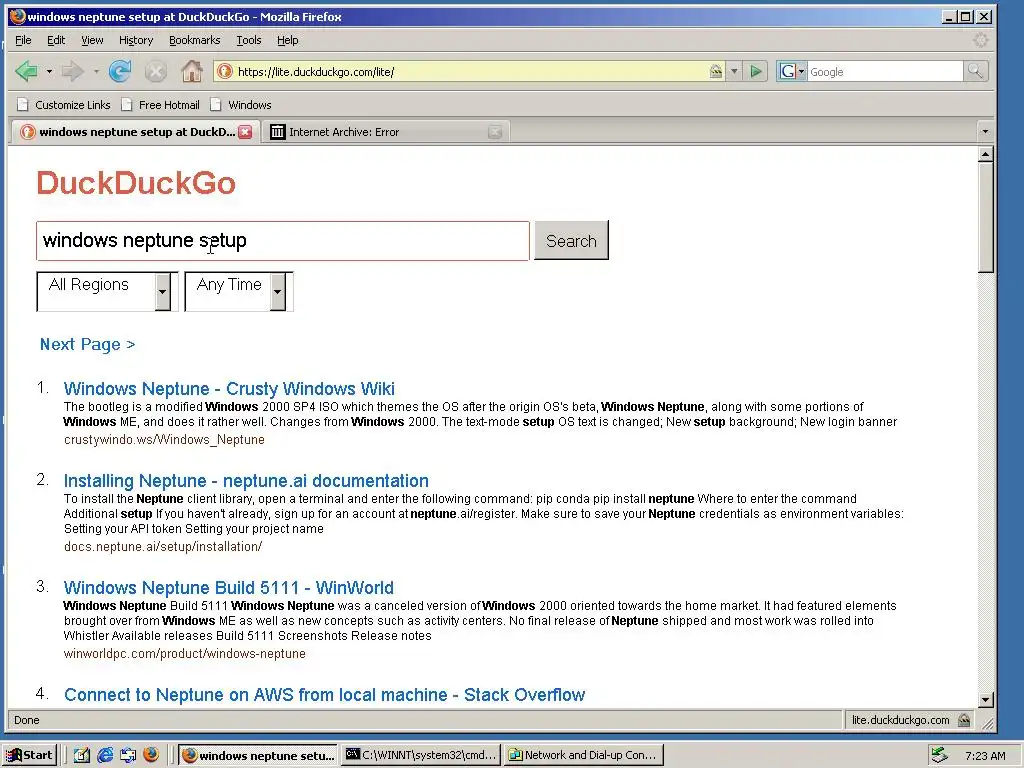
Task: Open the File menu
Action: point(23,40)
